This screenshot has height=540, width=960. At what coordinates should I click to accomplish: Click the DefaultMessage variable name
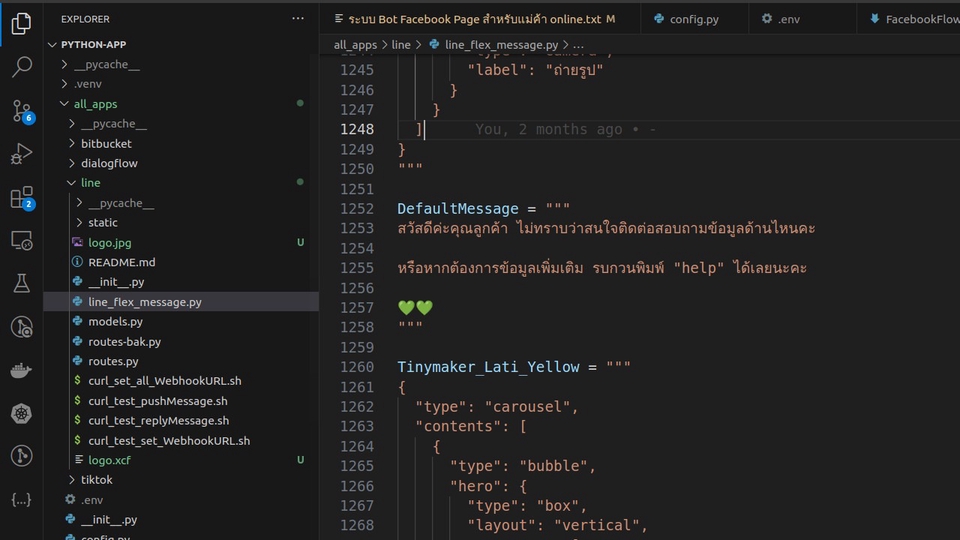(458, 209)
